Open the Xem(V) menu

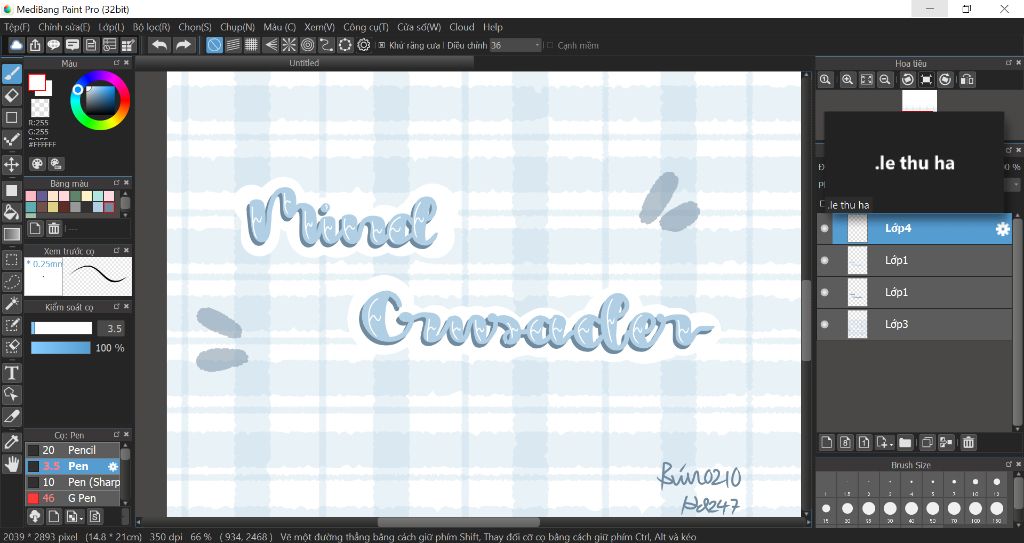pos(319,27)
